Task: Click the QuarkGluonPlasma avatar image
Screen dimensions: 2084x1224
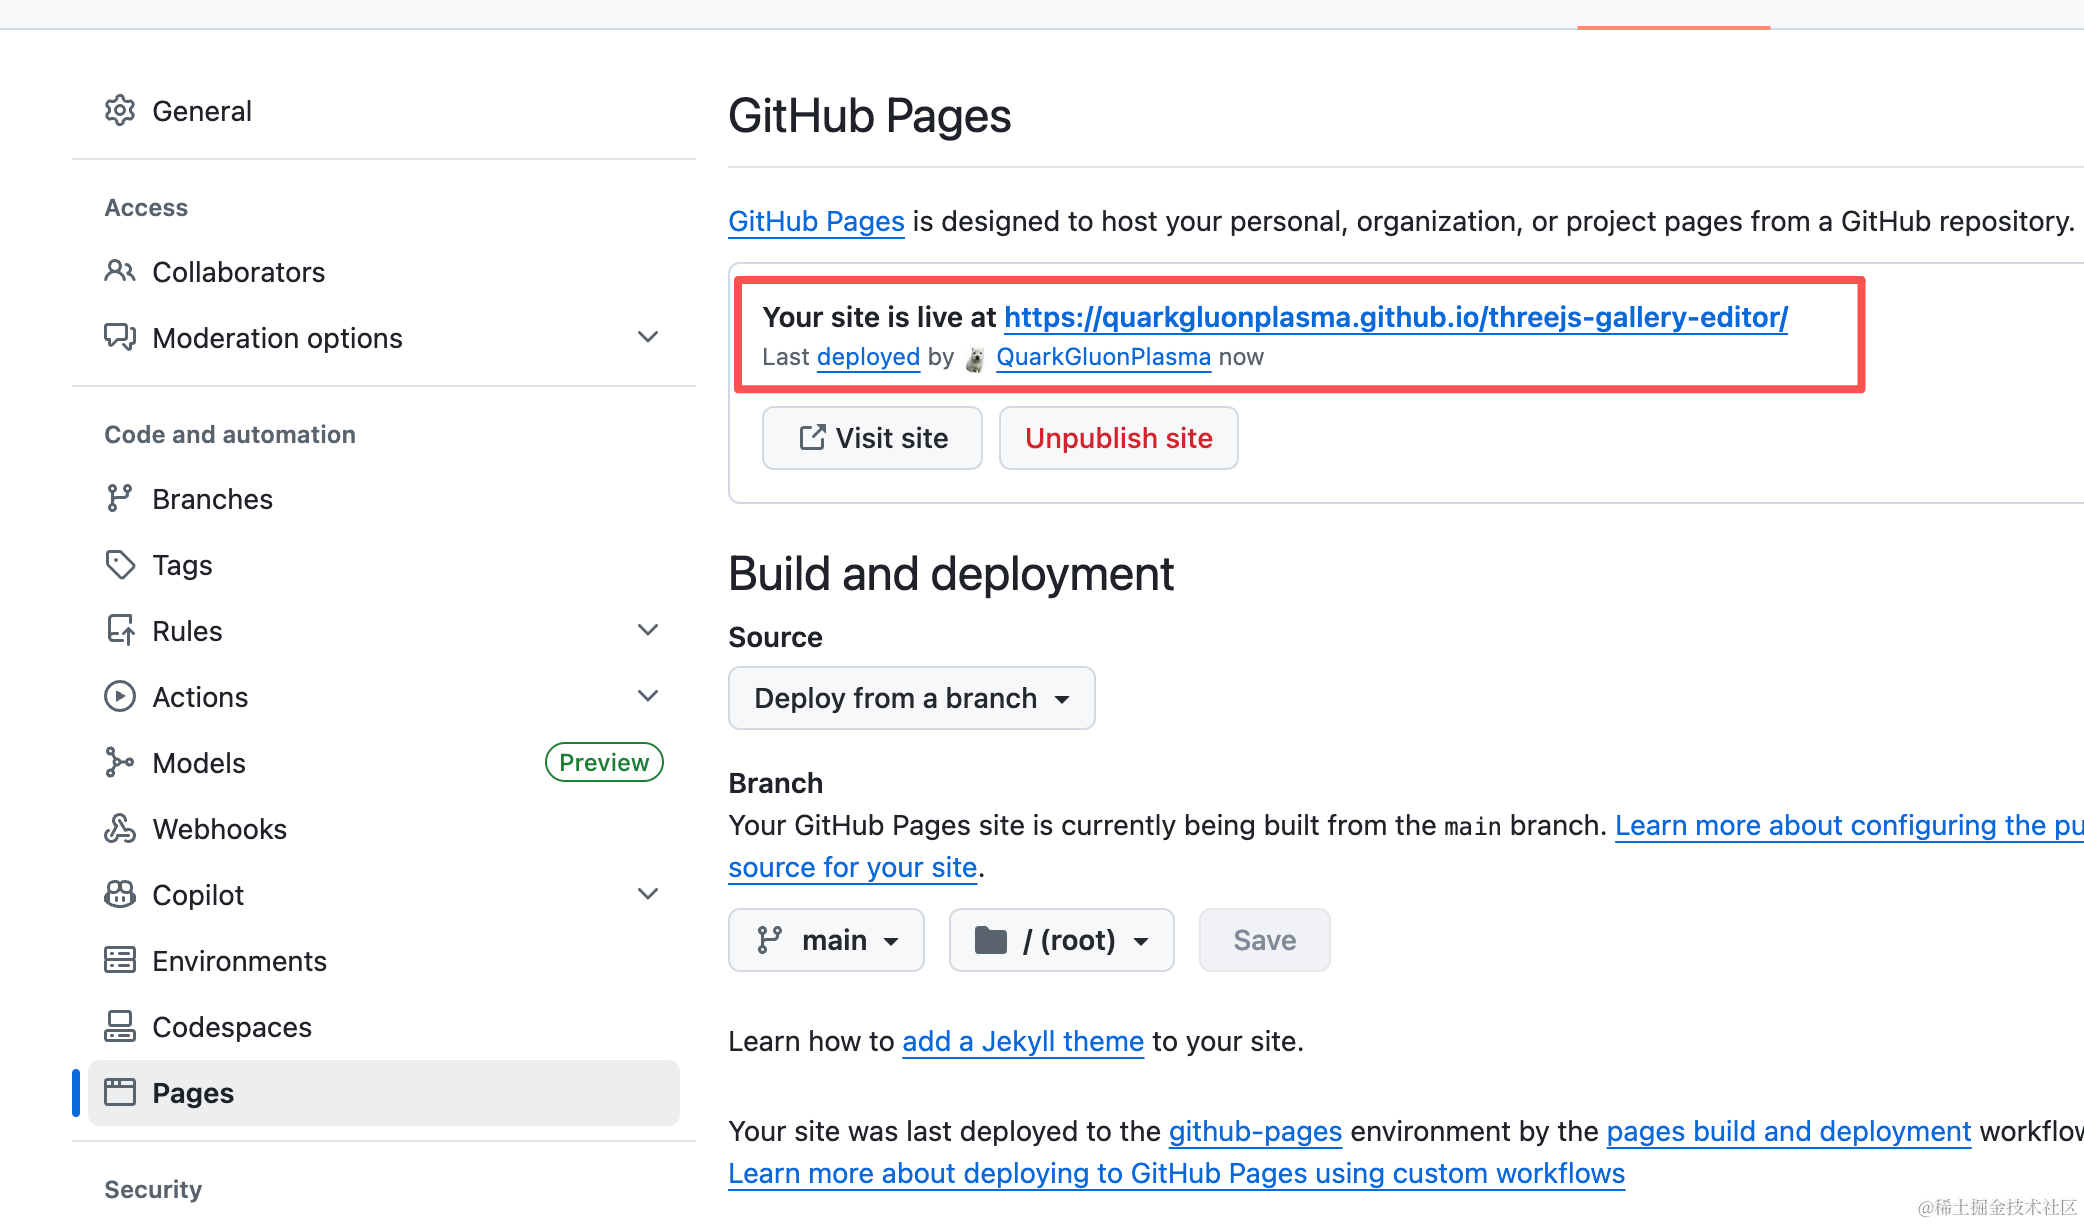Action: point(975,358)
